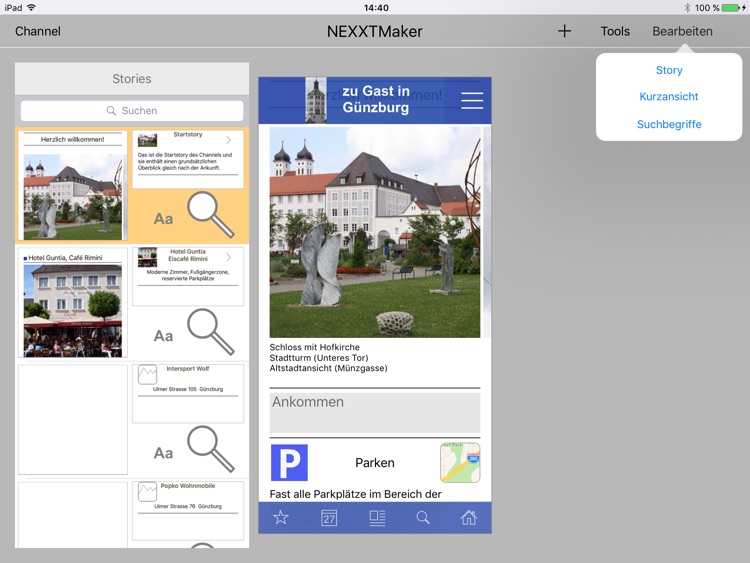
Task: Click 'zu Gast in Günzburg' title
Action: tap(376, 99)
